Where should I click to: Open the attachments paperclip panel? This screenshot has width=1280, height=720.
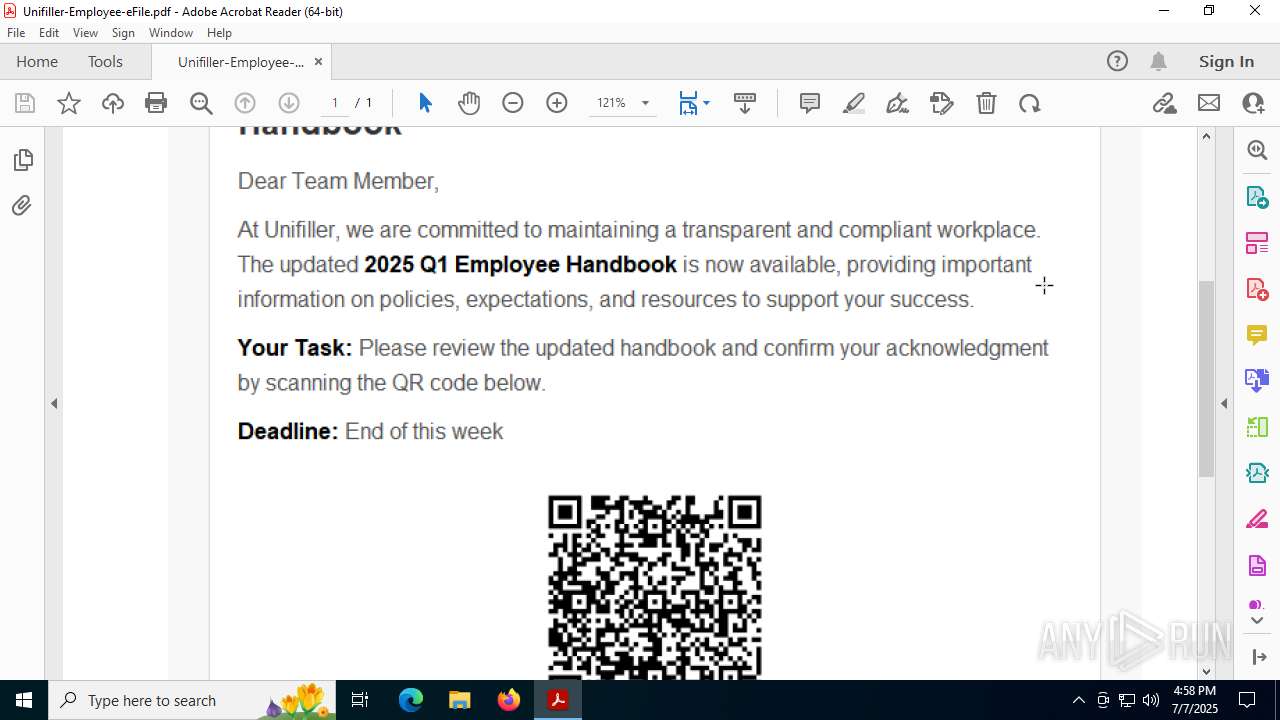point(22,206)
